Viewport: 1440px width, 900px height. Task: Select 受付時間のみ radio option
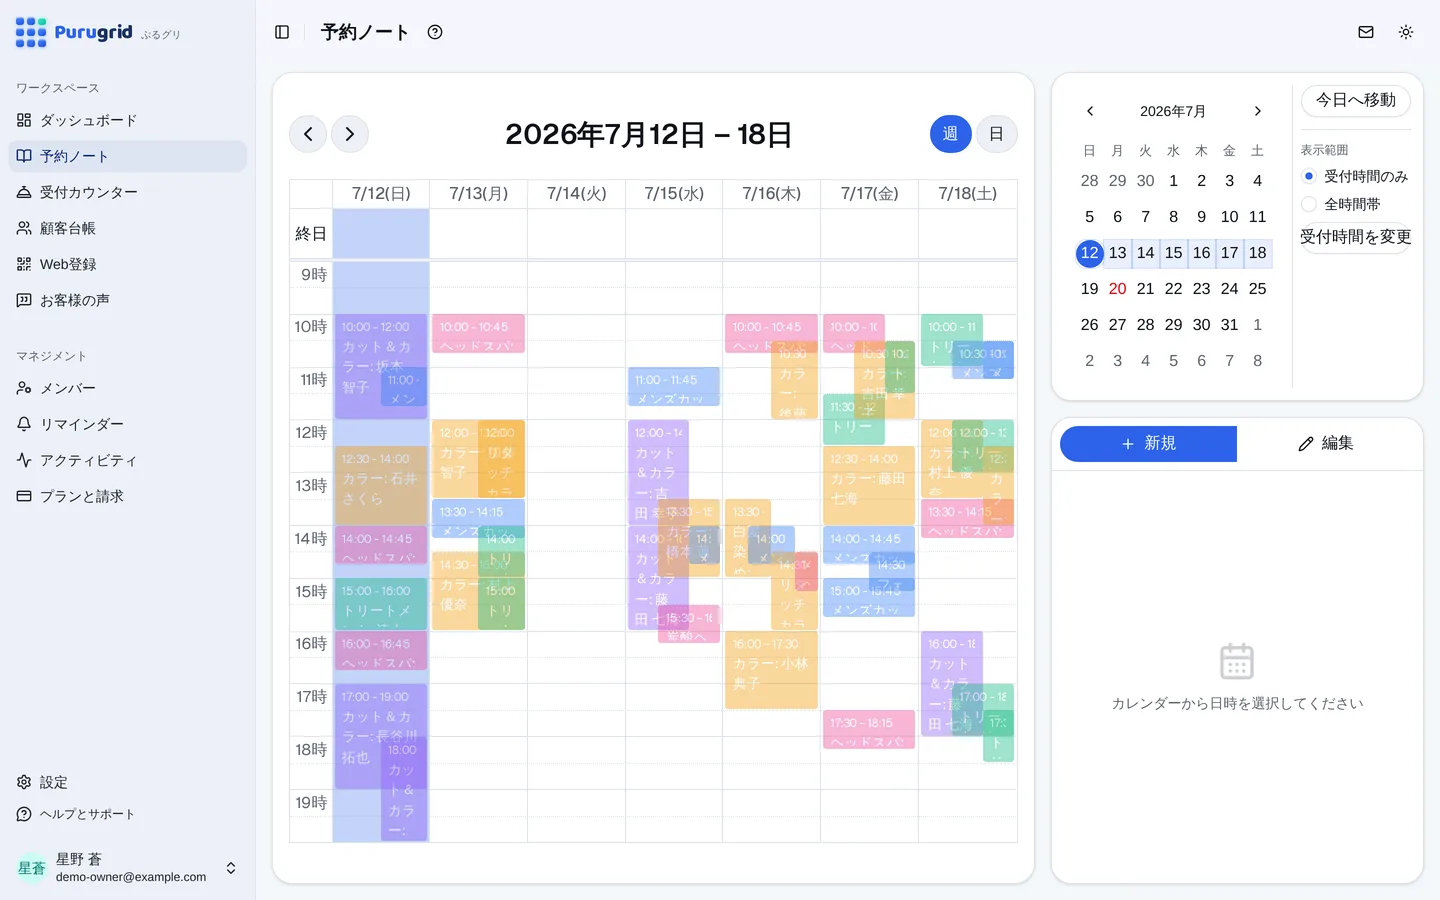(1309, 176)
